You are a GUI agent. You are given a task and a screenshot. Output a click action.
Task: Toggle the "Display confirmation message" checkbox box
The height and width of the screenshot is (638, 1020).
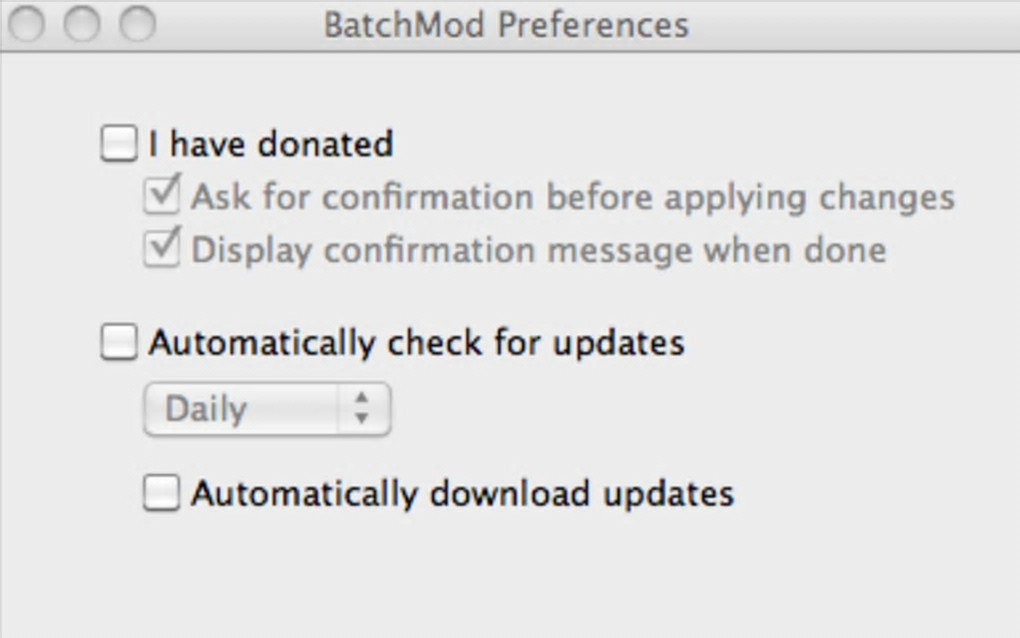click(x=161, y=248)
